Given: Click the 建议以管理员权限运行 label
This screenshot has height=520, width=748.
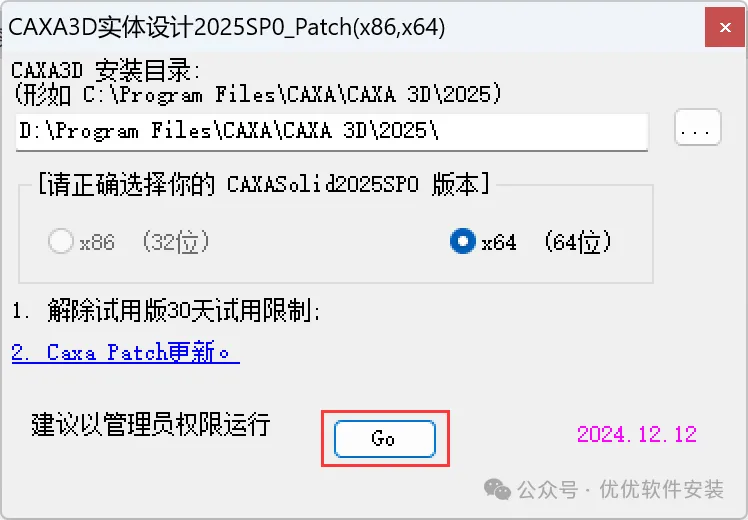Looking at the screenshot, I should [151, 424].
